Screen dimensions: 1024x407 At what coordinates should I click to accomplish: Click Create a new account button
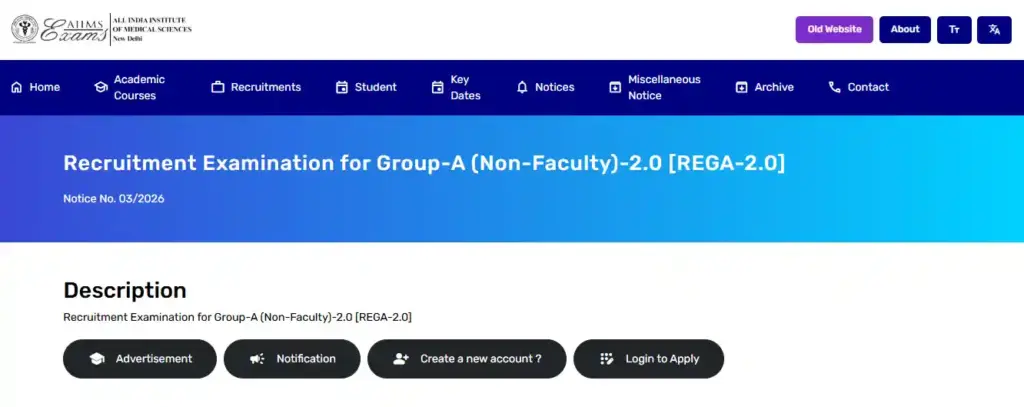pos(467,359)
